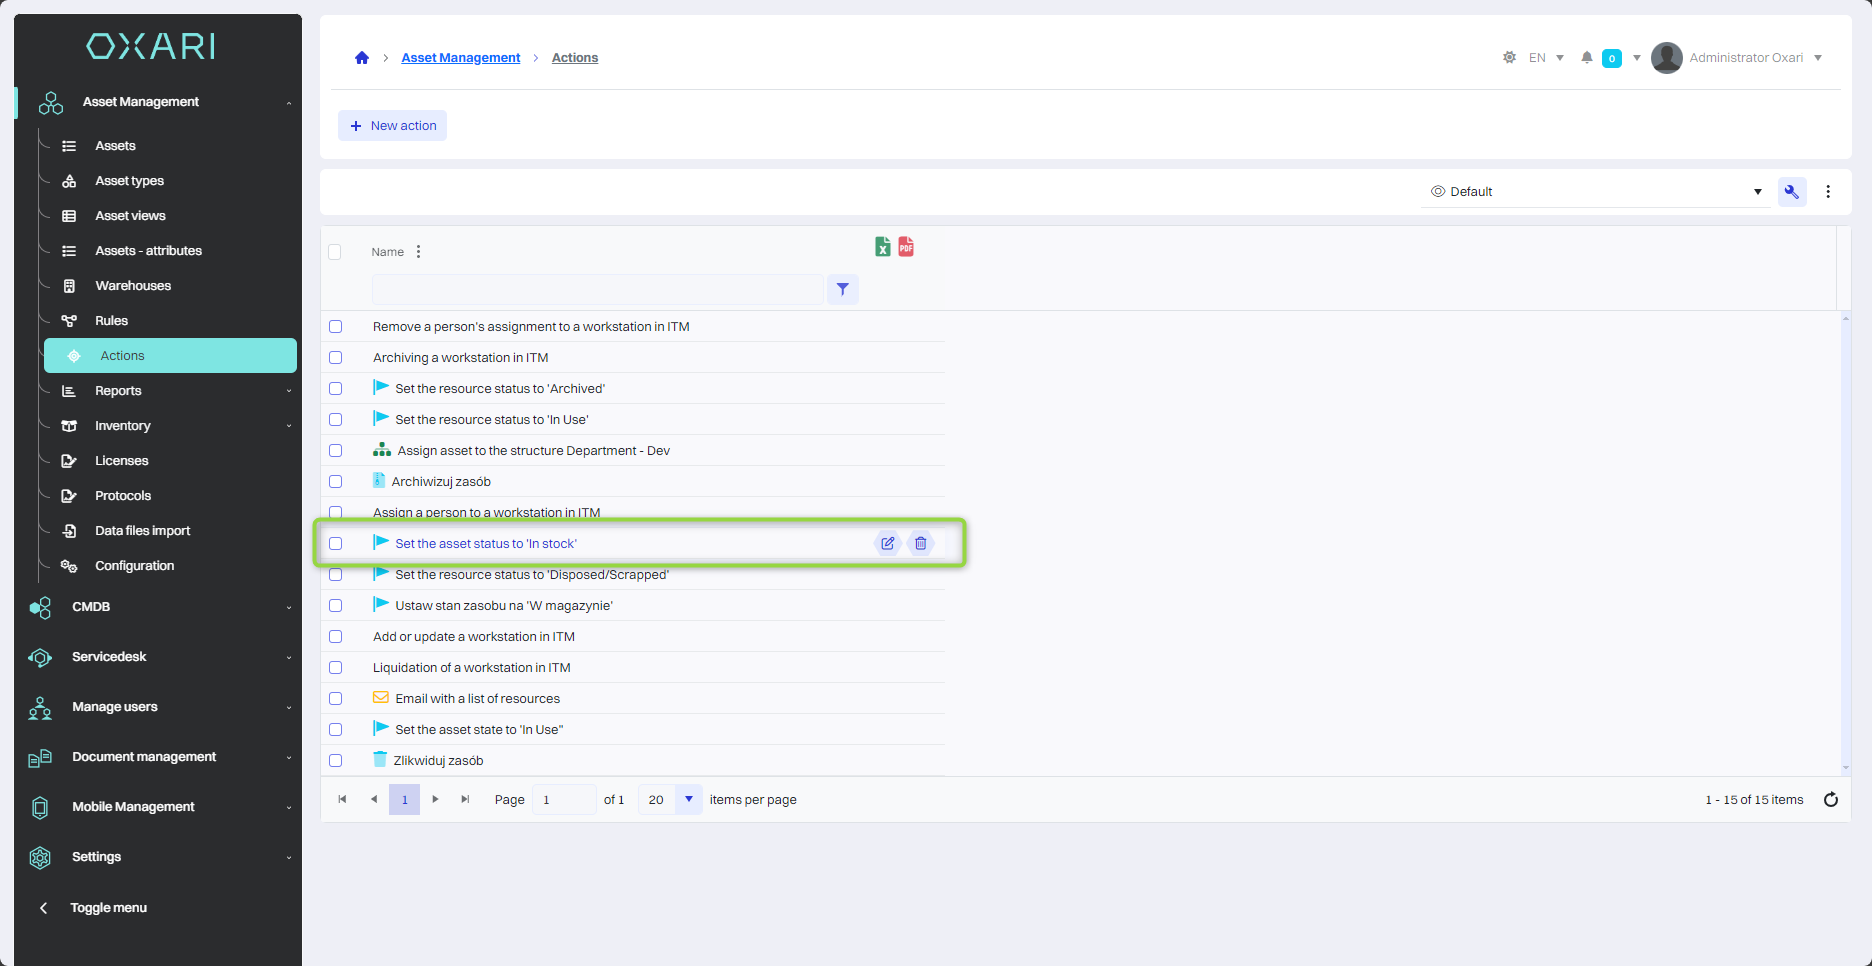The width and height of the screenshot is (1872, 966).
Task: Click the filter funnel icon
Action: coord(843,290)
